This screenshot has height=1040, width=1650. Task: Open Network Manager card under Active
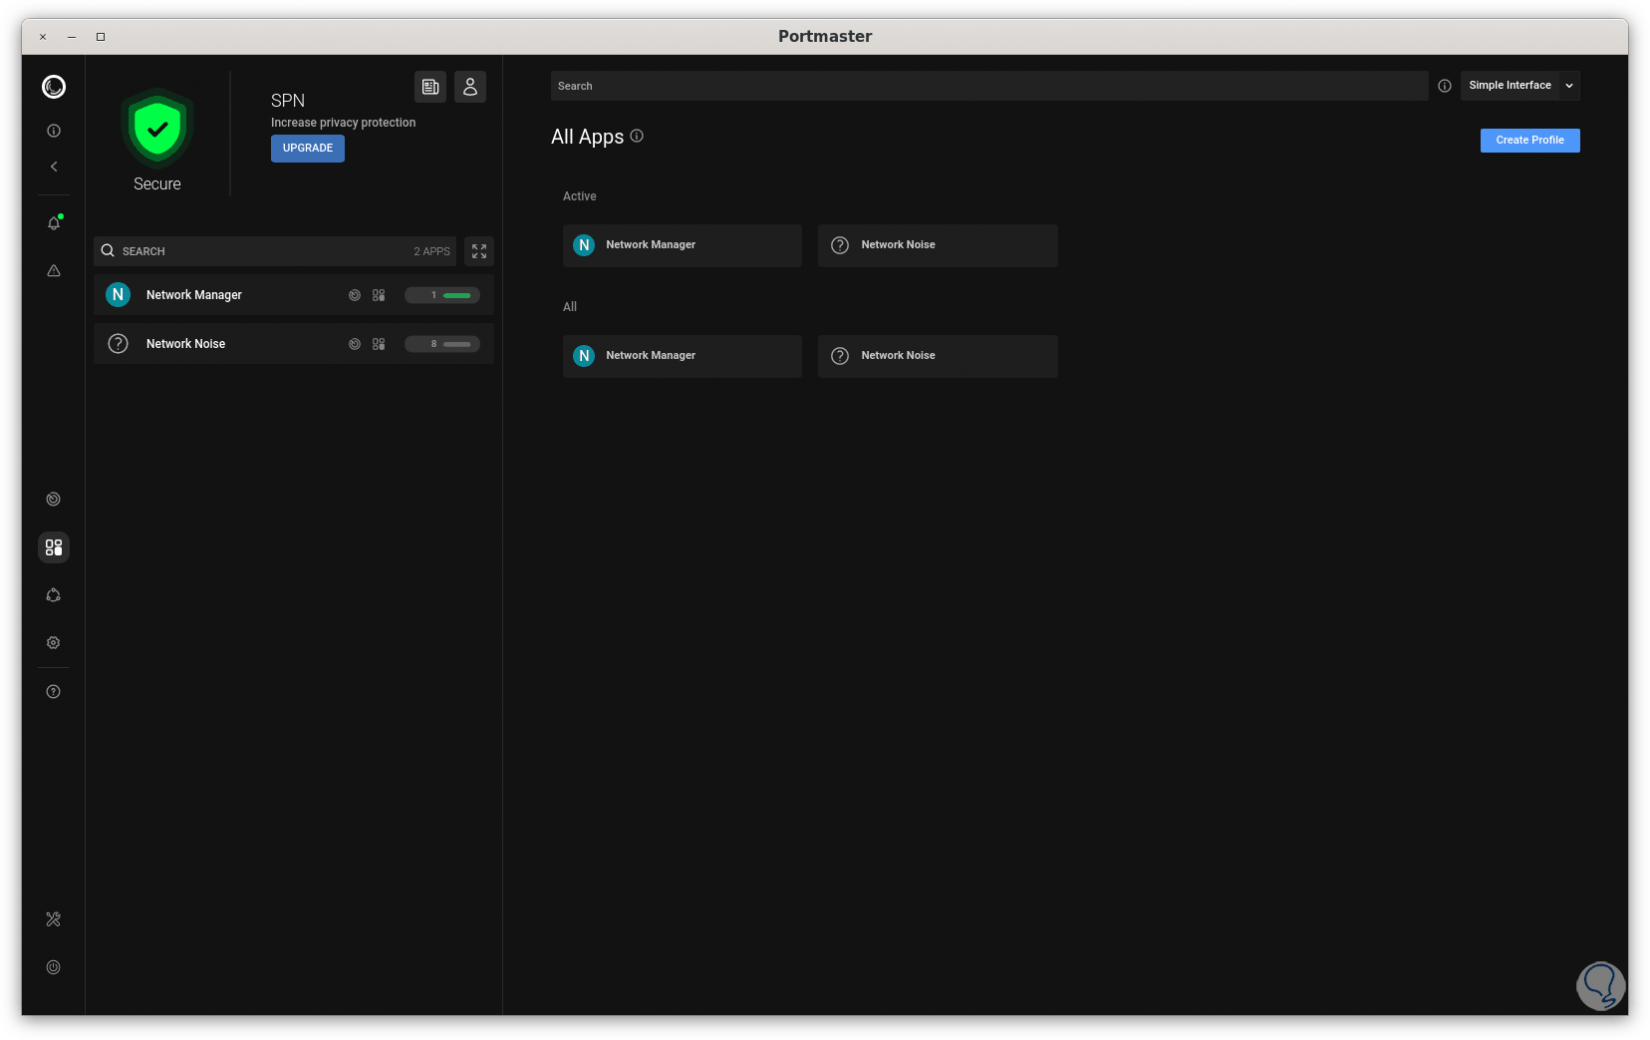coord(682,245)
